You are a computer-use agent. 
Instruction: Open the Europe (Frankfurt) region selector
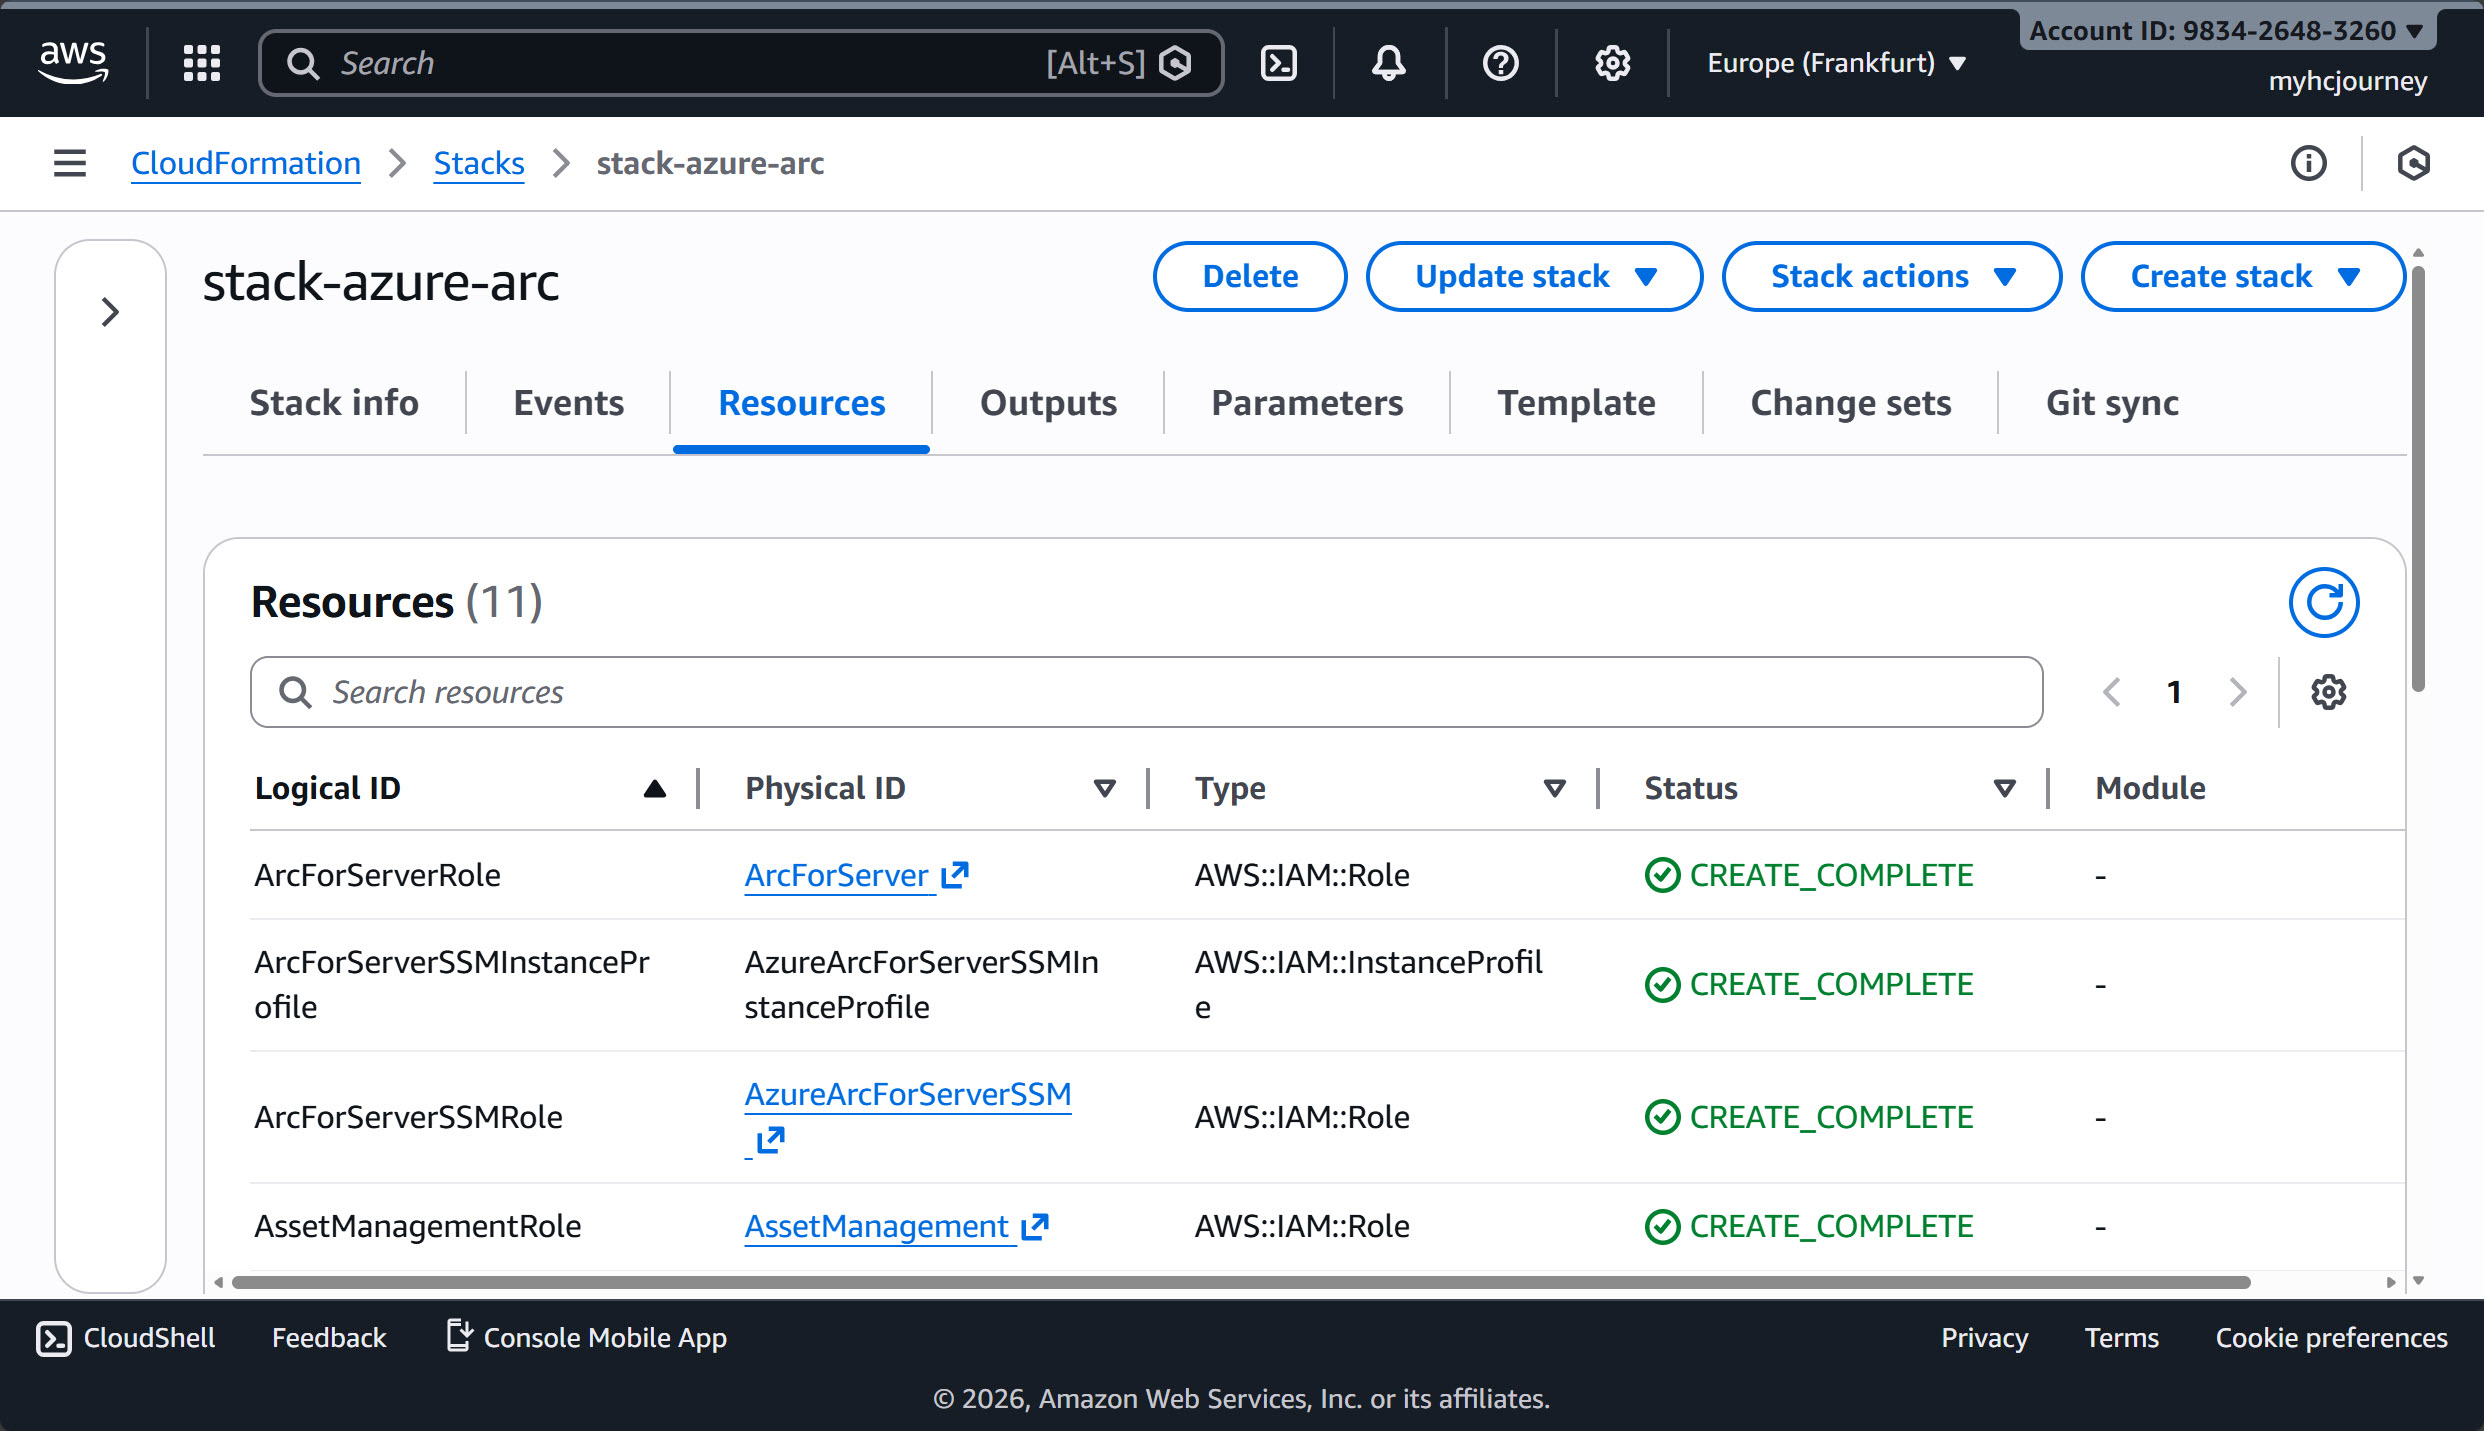point(1837,63)
